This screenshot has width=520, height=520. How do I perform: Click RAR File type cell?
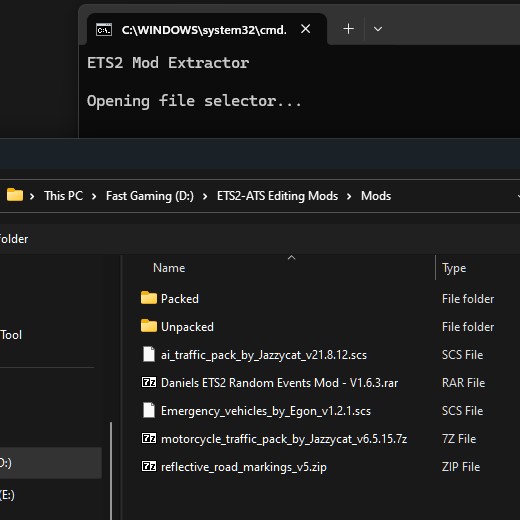(463, 383)
